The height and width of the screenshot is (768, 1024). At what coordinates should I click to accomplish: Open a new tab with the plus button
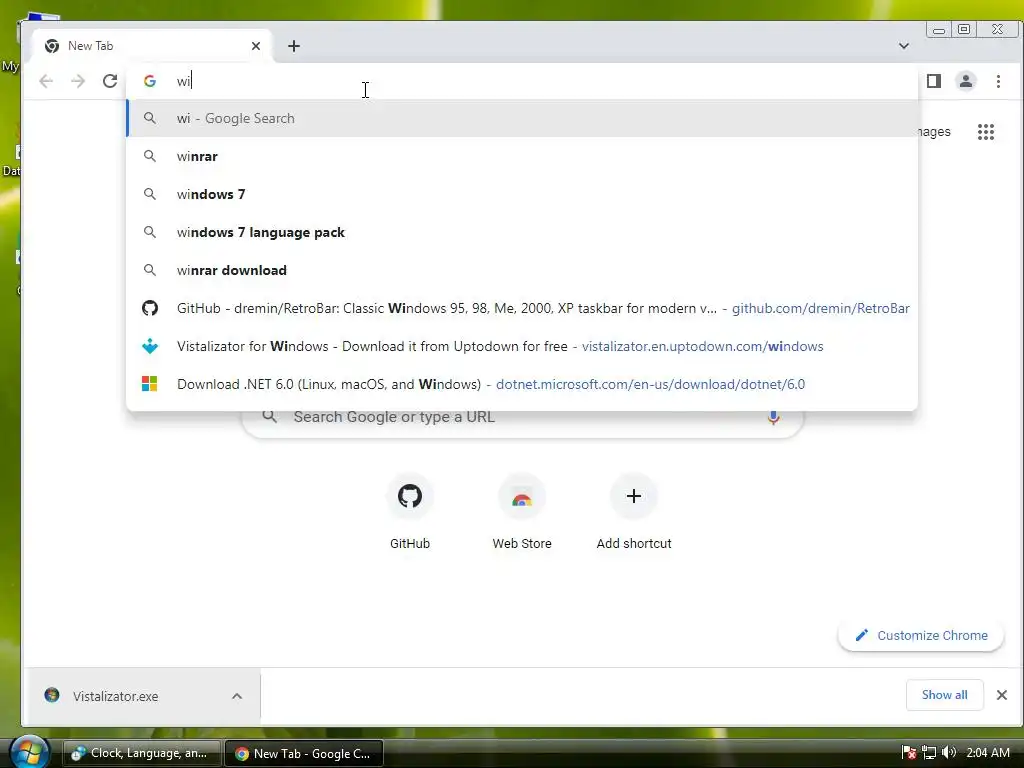click(294, 46)
